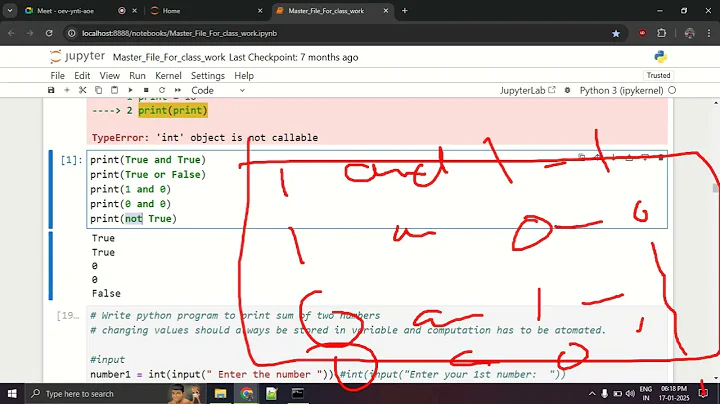The width and height of the screenshot is (720, 404).
Task: Click the output line 'False'
Action: (x=106, y=293)
